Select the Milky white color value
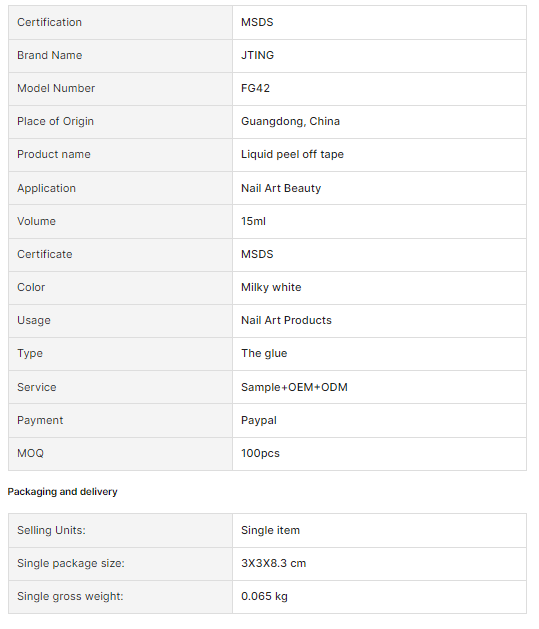Screen dimensions: 539x629 (x=271, y=287)
